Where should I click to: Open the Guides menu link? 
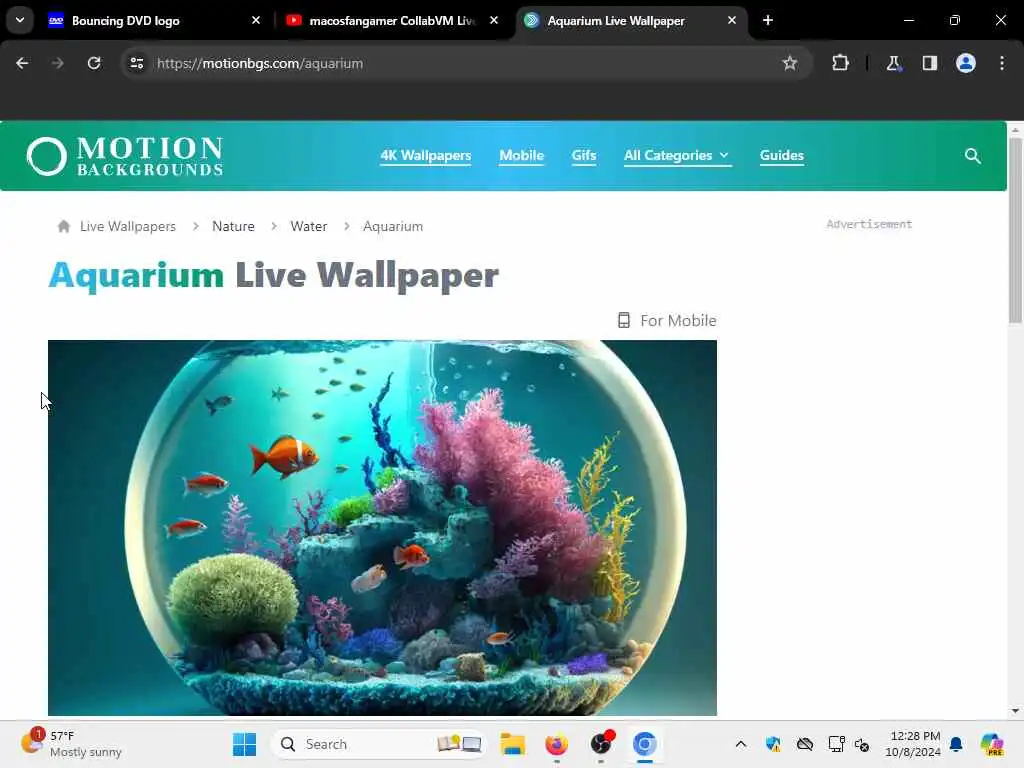(782, 155)
